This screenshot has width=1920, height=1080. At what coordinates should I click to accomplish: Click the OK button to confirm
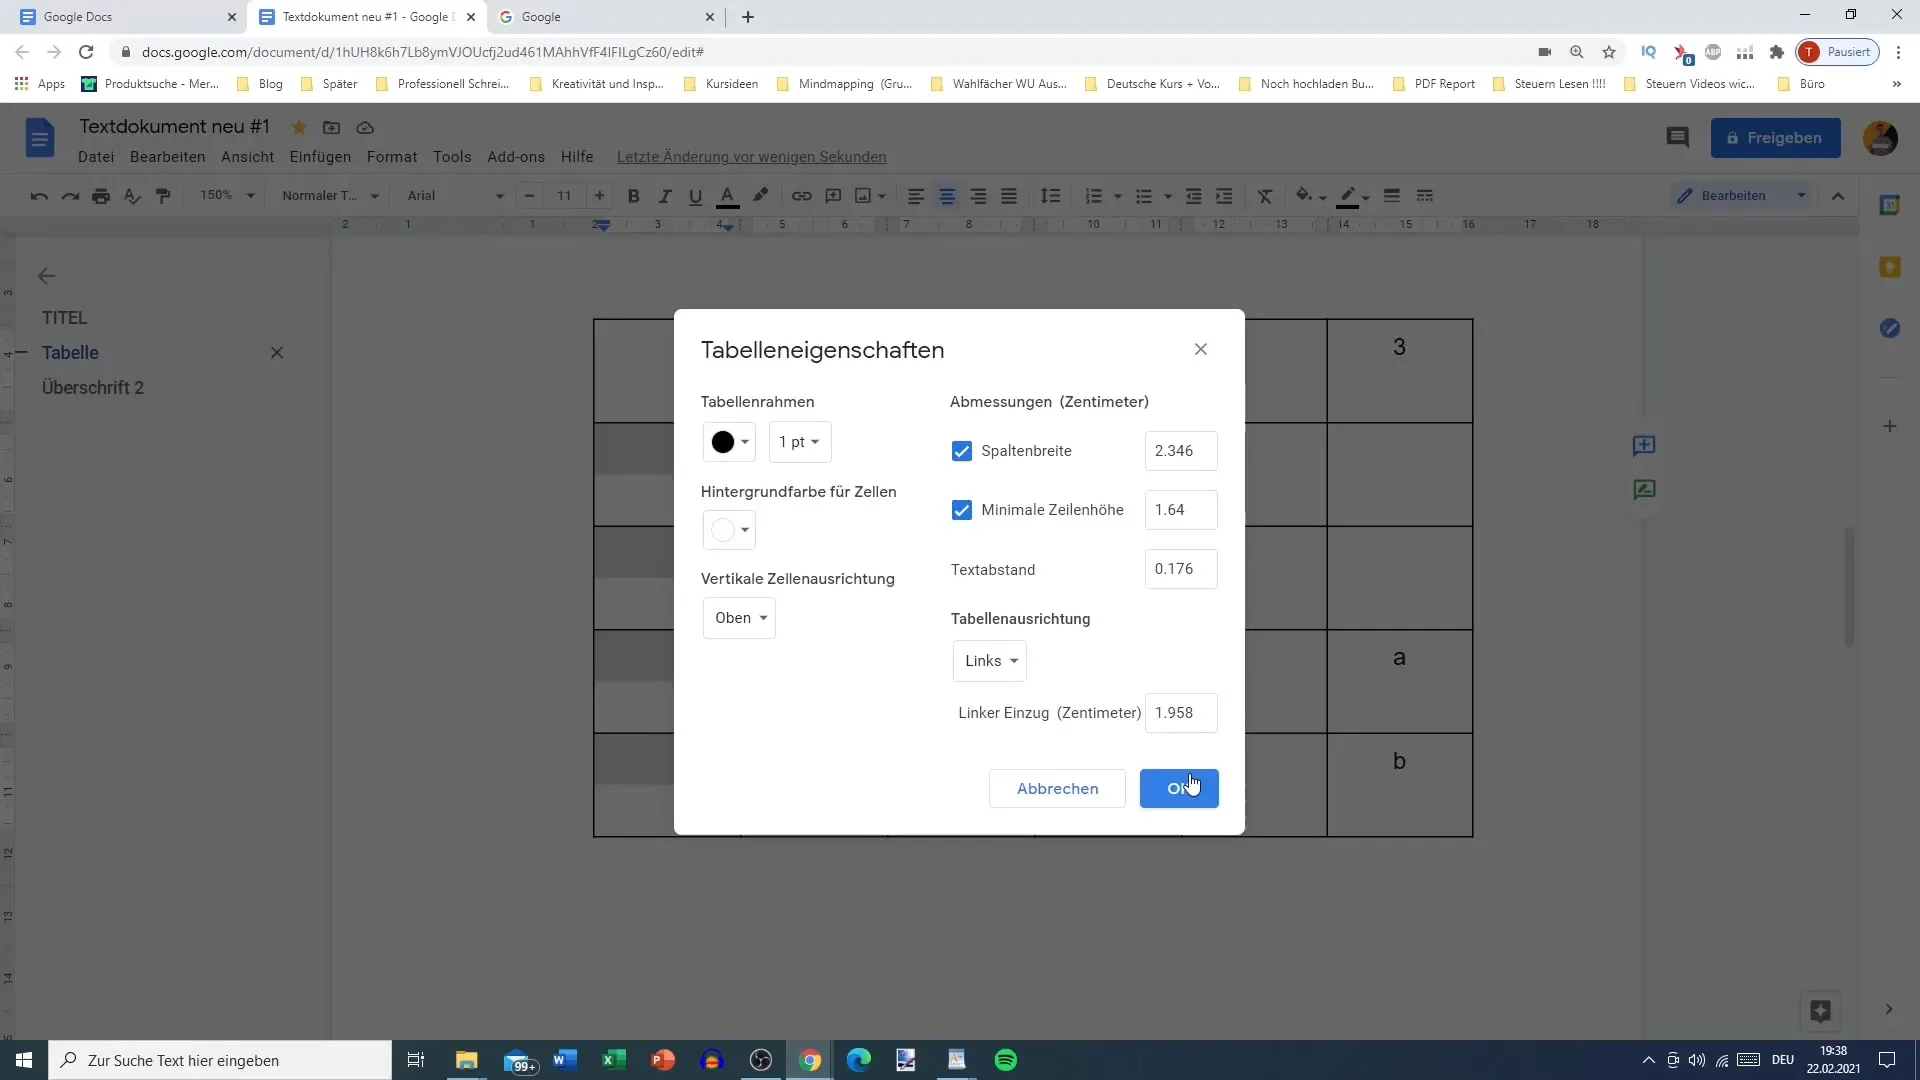pyautogui.click(x=1178, y=787)
